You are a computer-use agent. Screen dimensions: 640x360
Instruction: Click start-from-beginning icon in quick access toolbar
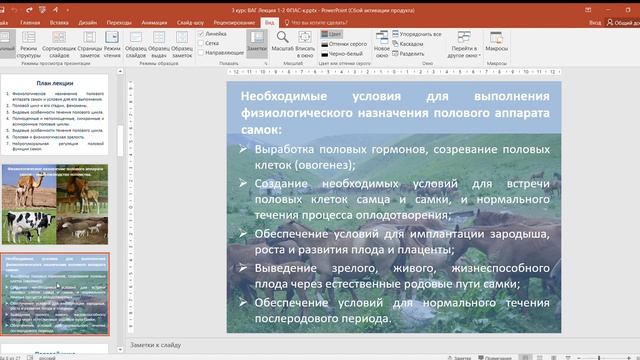[x=42, y=10]
